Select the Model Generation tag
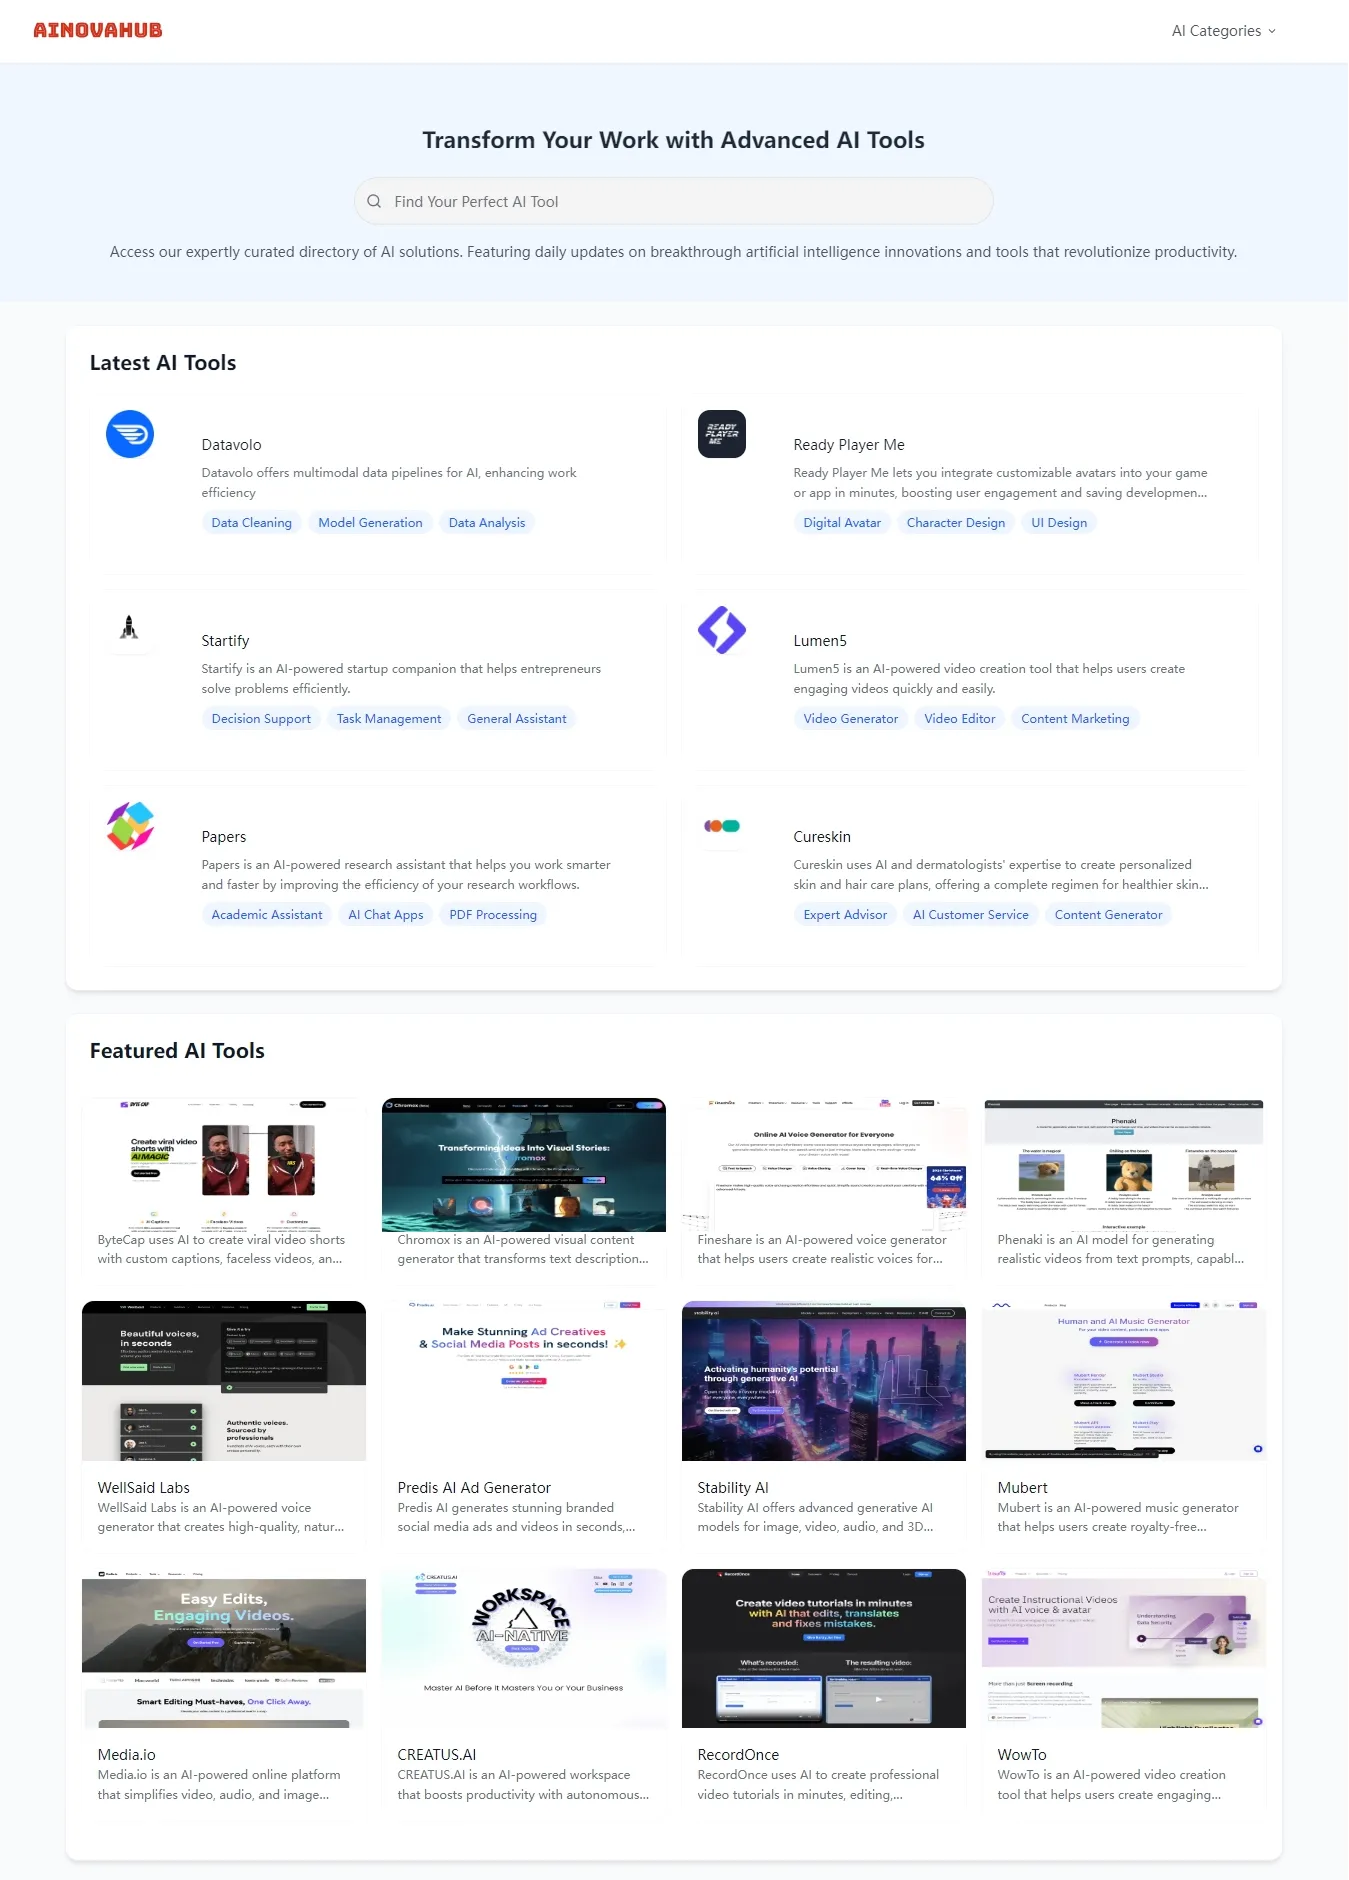 pyautogui.click(x=370, y=523)
